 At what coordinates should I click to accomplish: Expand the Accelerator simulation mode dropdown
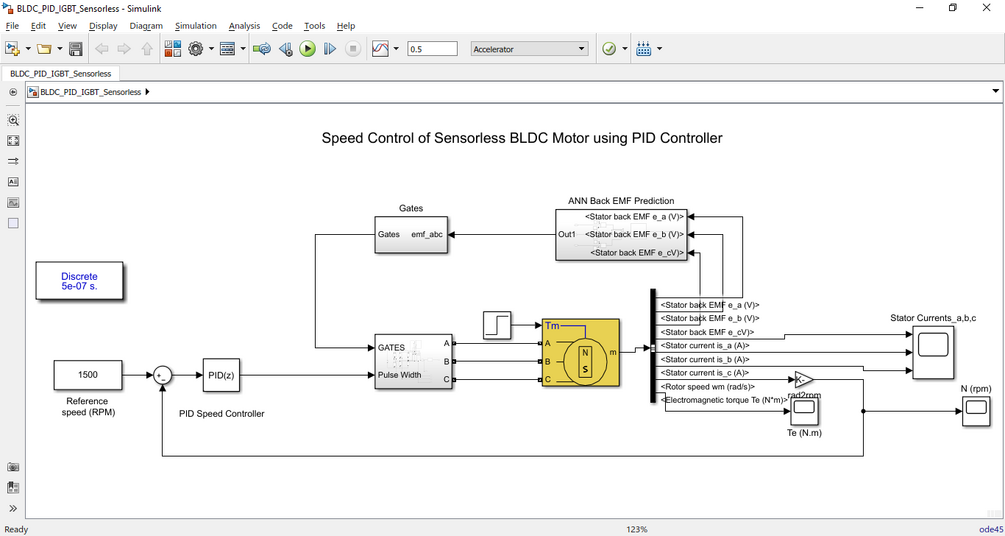click(529, 49)
